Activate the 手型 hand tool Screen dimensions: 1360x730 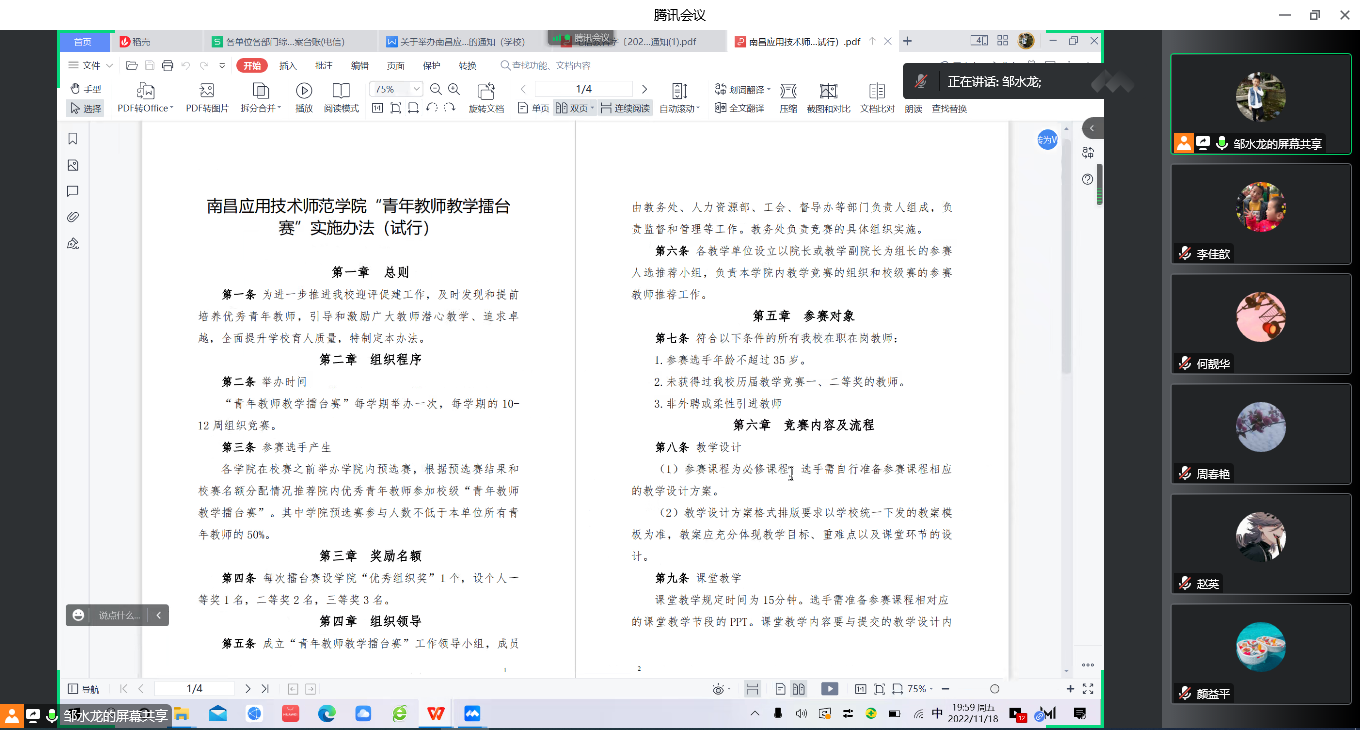click(x=86, y=89)
